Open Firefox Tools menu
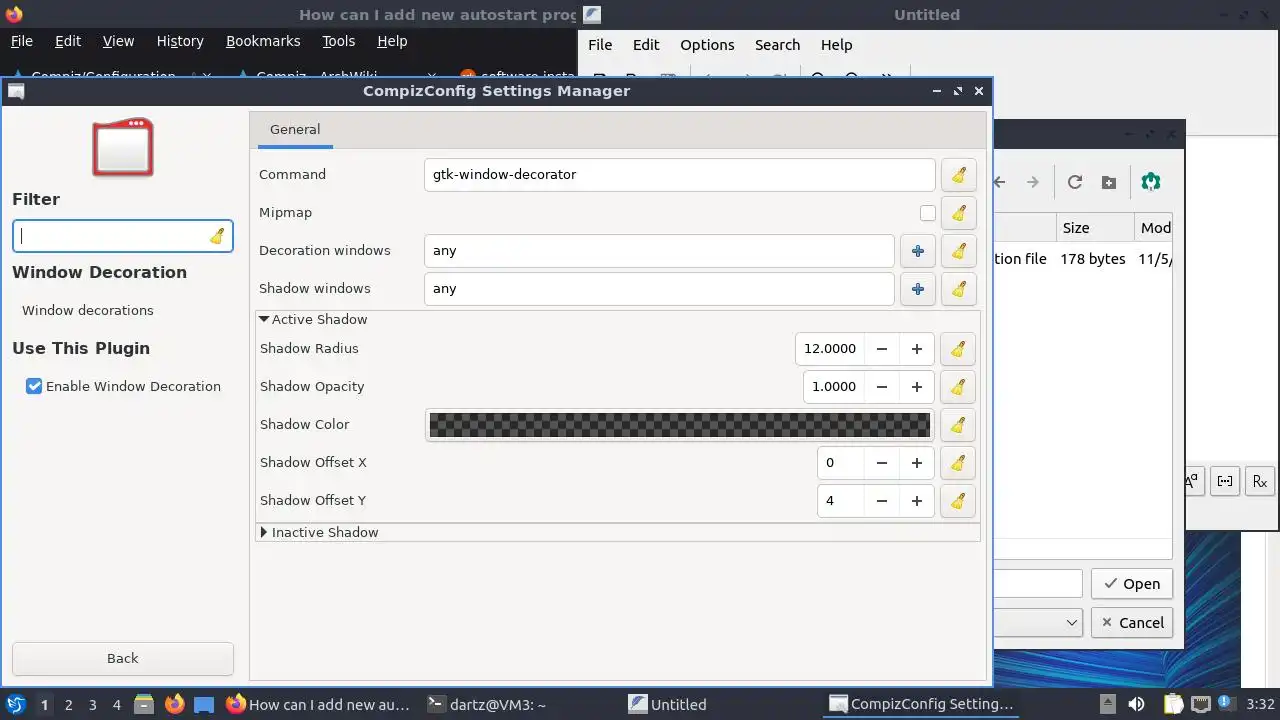Viewport: 1280px width, 720px height. tap(338, 41)
